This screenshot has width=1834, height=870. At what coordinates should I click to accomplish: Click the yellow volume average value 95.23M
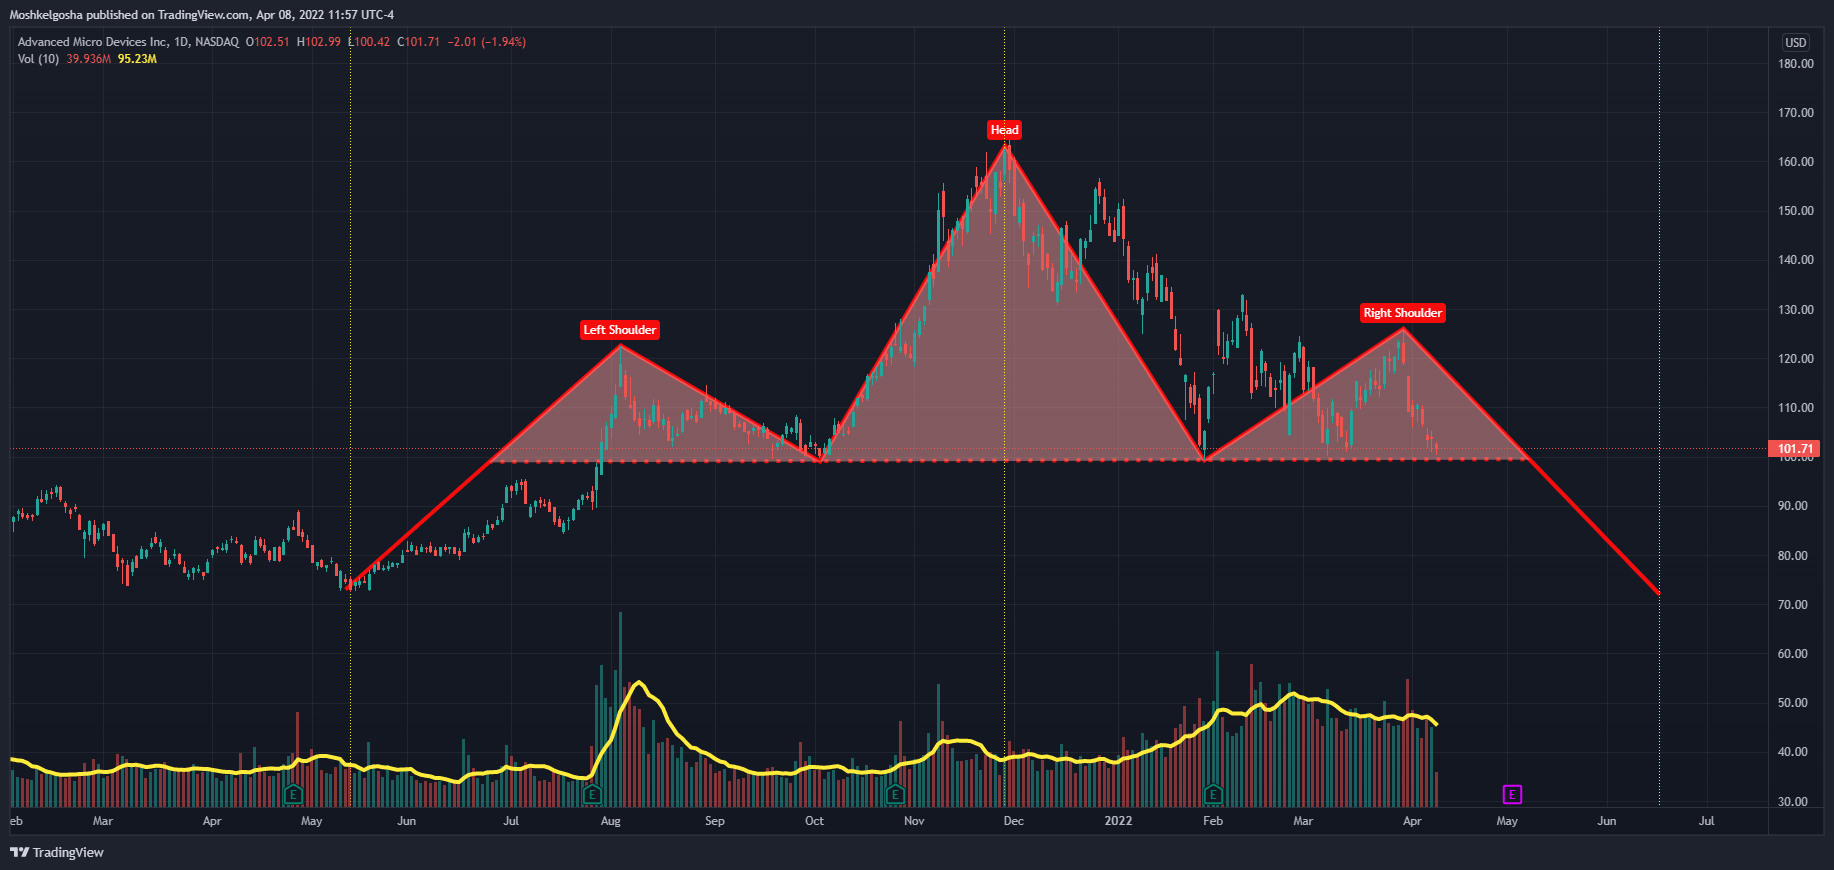(x=137, y=59)
